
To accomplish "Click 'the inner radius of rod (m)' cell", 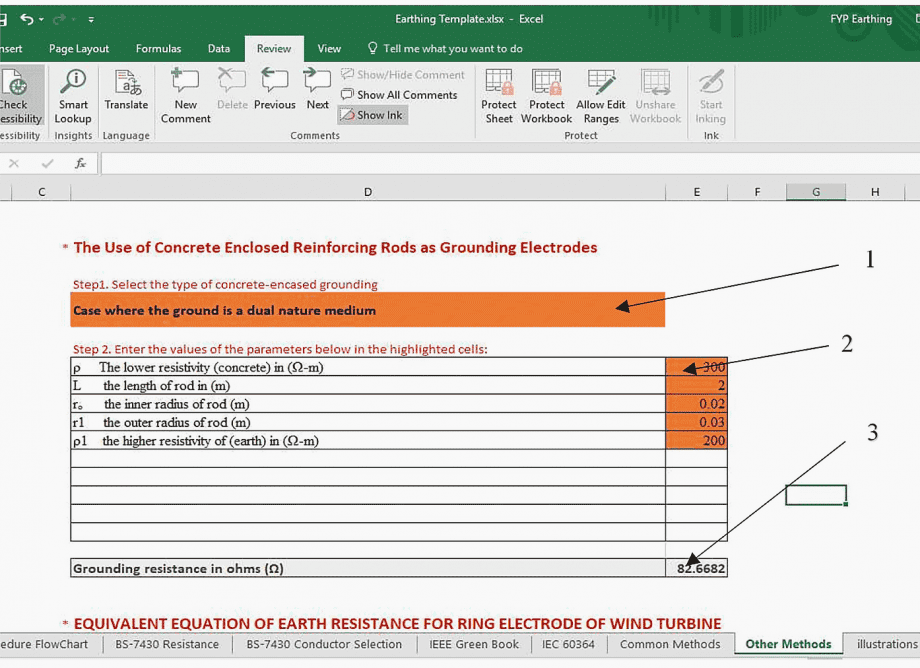I will (x=368, y=403).
